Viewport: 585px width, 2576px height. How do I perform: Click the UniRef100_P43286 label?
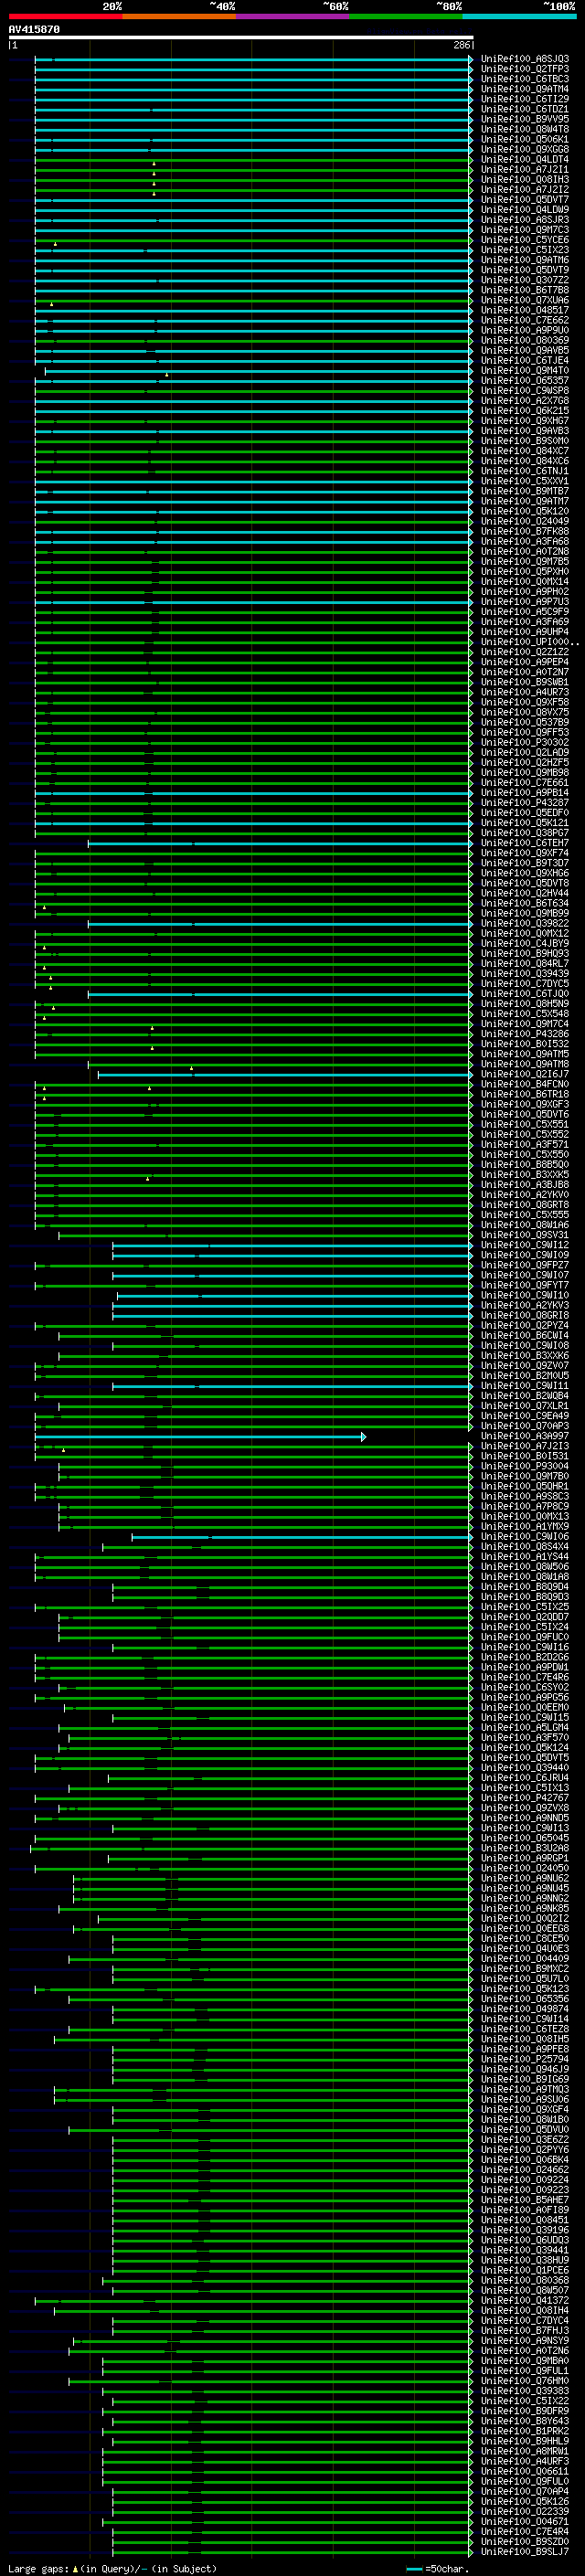pos(525,1034)
